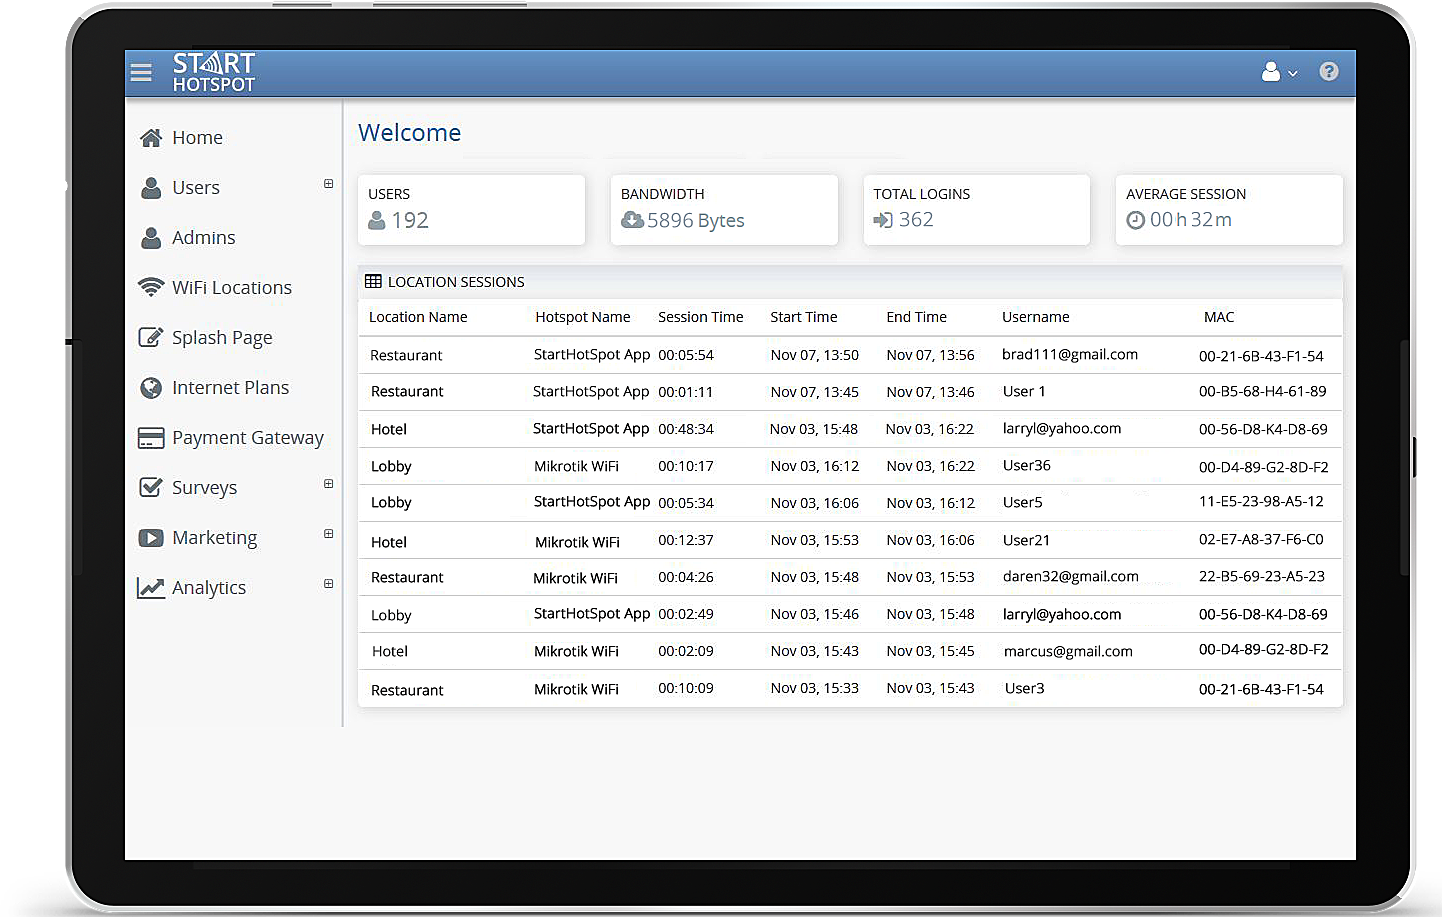This screenshot has height=917, width=1442.
Task: Sort by Username column header
Action: [1036, 317]
